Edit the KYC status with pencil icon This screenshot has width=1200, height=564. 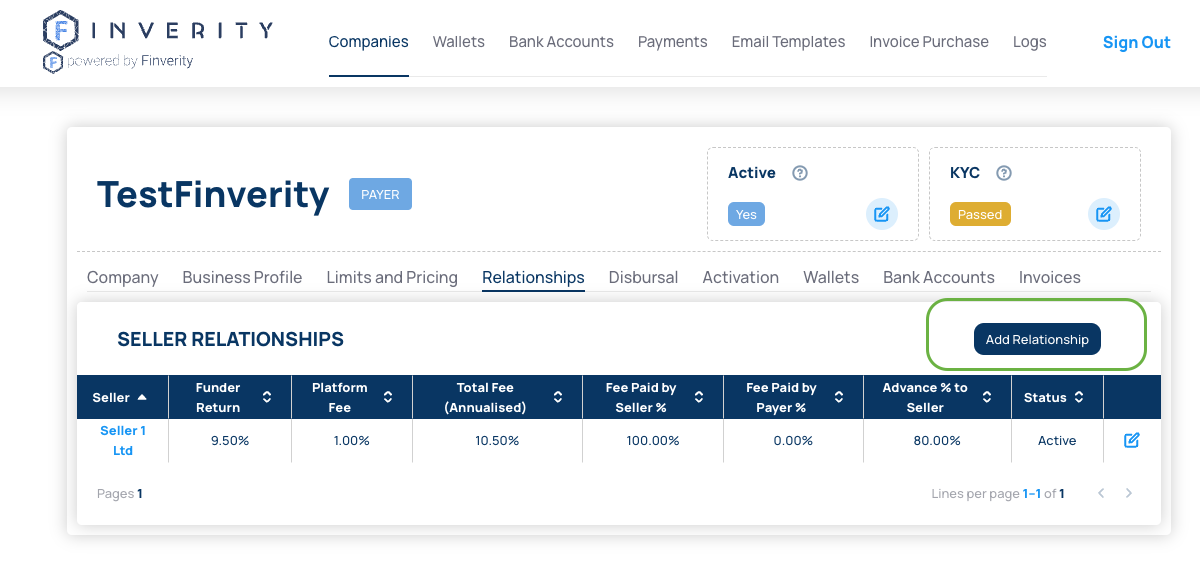coord(1103,214)
